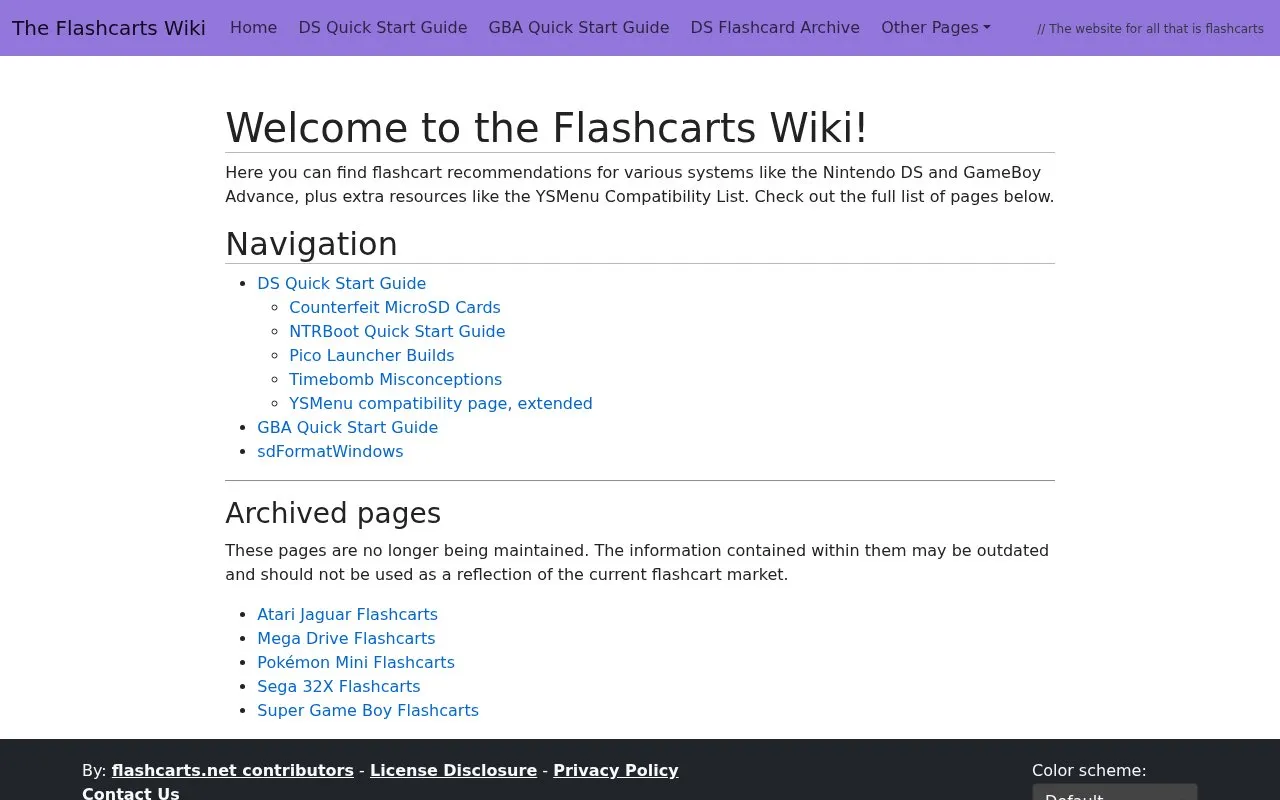Open Super Game Boy Flashcarts page

[368, 710]
